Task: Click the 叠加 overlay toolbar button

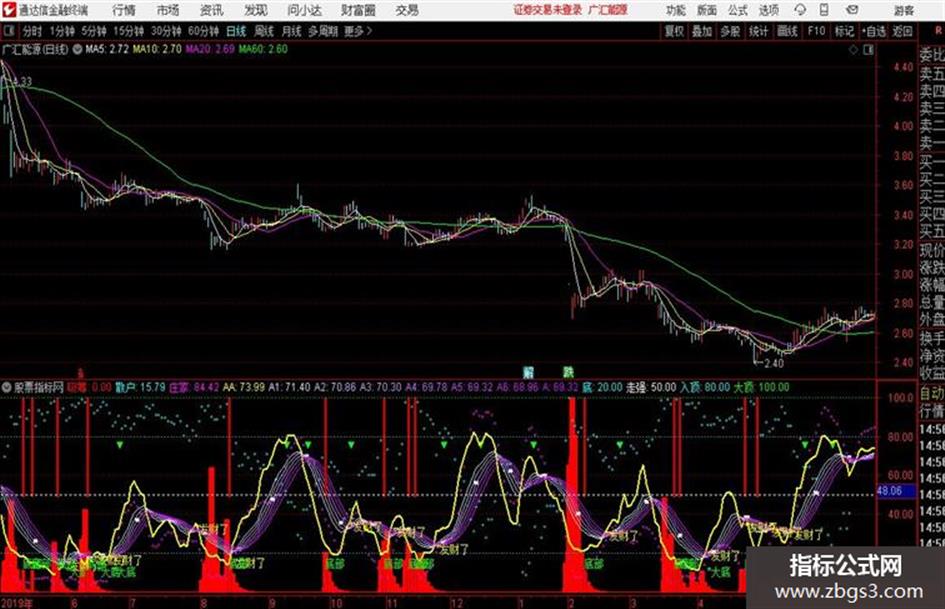Action: pos(702,31)
